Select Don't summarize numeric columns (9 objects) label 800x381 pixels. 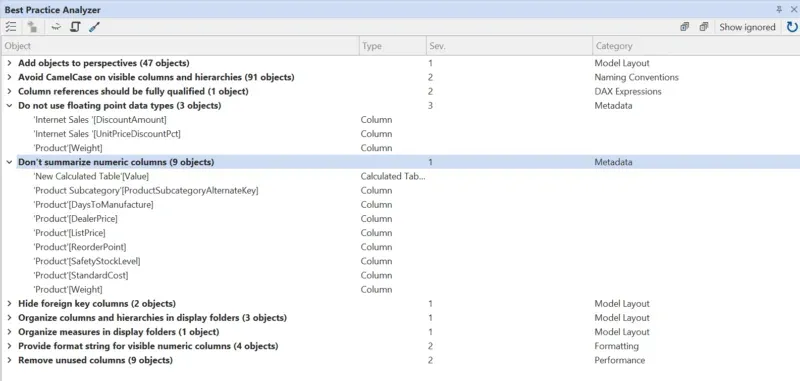coord(116,162)
